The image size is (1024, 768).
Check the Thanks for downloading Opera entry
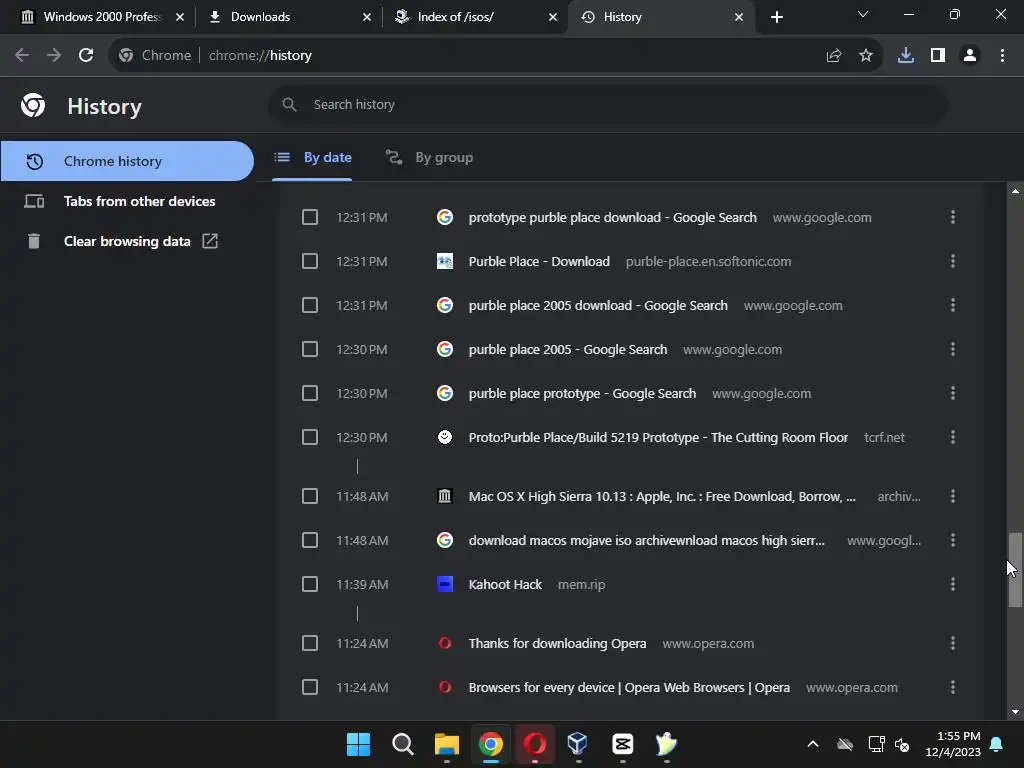pyautogui.click(x=310, y=643)
